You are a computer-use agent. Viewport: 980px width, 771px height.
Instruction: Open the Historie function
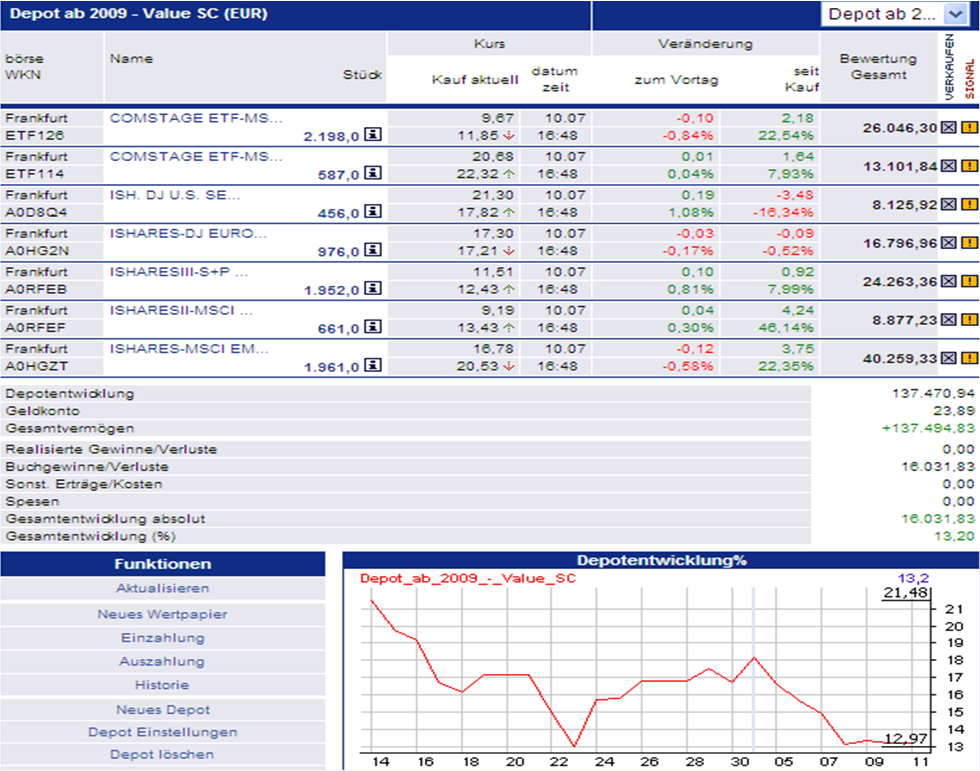tap(163, 686)
